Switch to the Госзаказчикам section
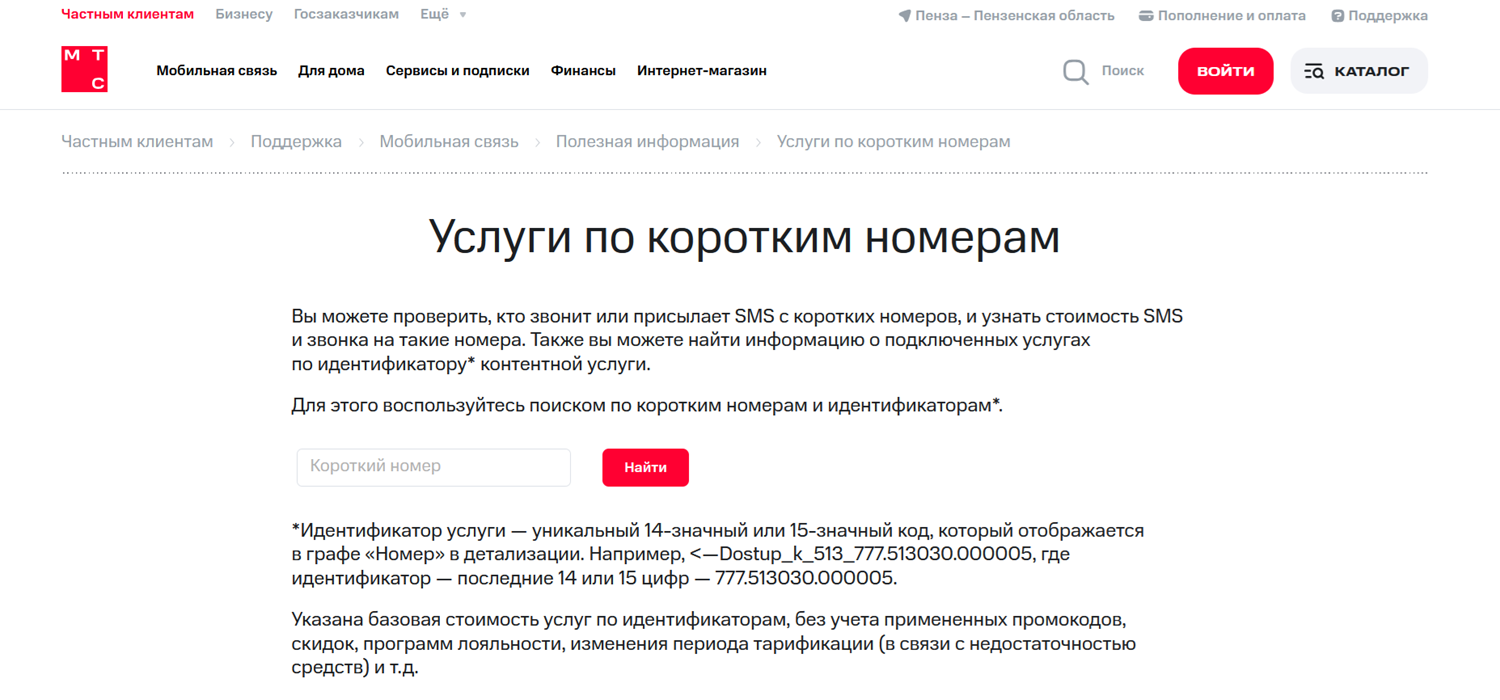Viewport: 1500px width, 700px height. [x=346, y=14]
